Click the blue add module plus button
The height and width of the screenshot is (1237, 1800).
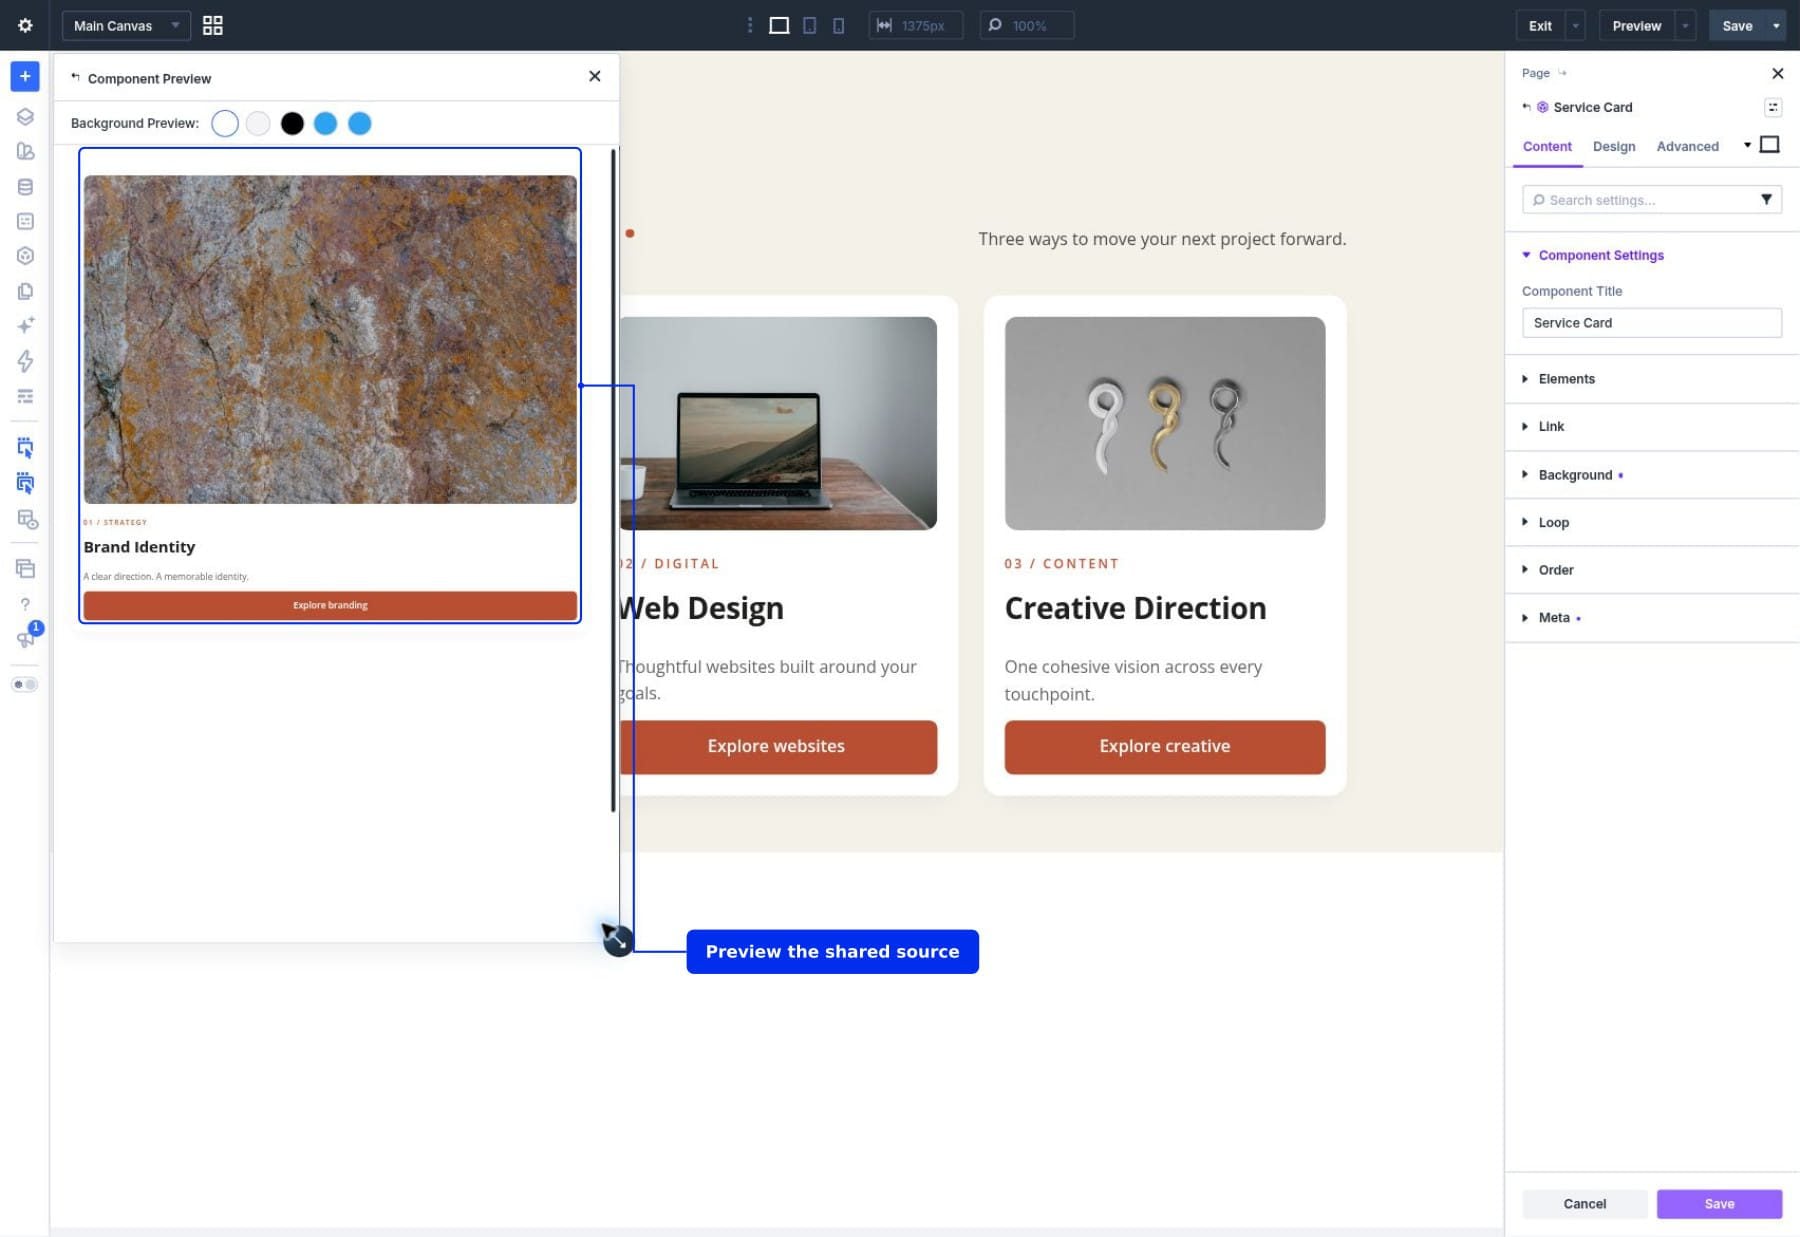pos(25,76)
